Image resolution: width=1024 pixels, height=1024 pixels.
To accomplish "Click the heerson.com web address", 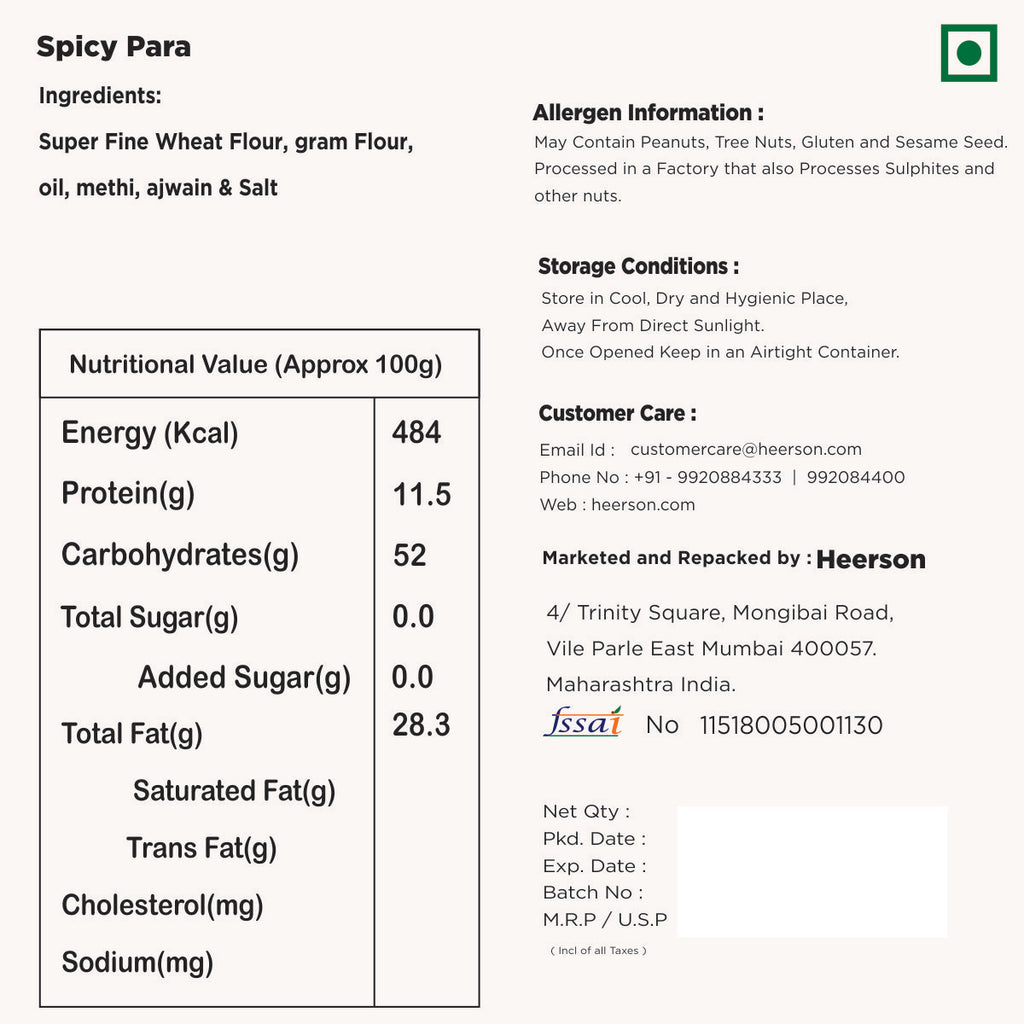I will point(643,505).
